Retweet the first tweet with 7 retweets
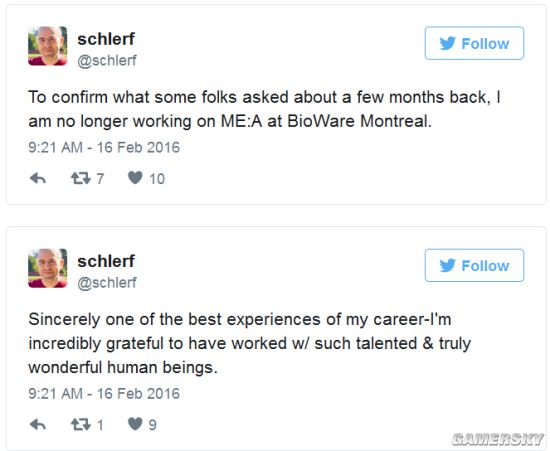Image resolution: width=550 pixels, height=451 pixels. tap(81, 179)
